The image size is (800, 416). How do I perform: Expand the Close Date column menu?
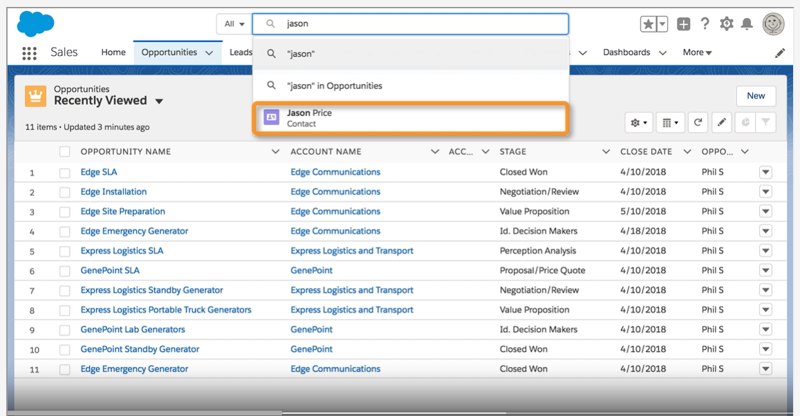point(687,152)
